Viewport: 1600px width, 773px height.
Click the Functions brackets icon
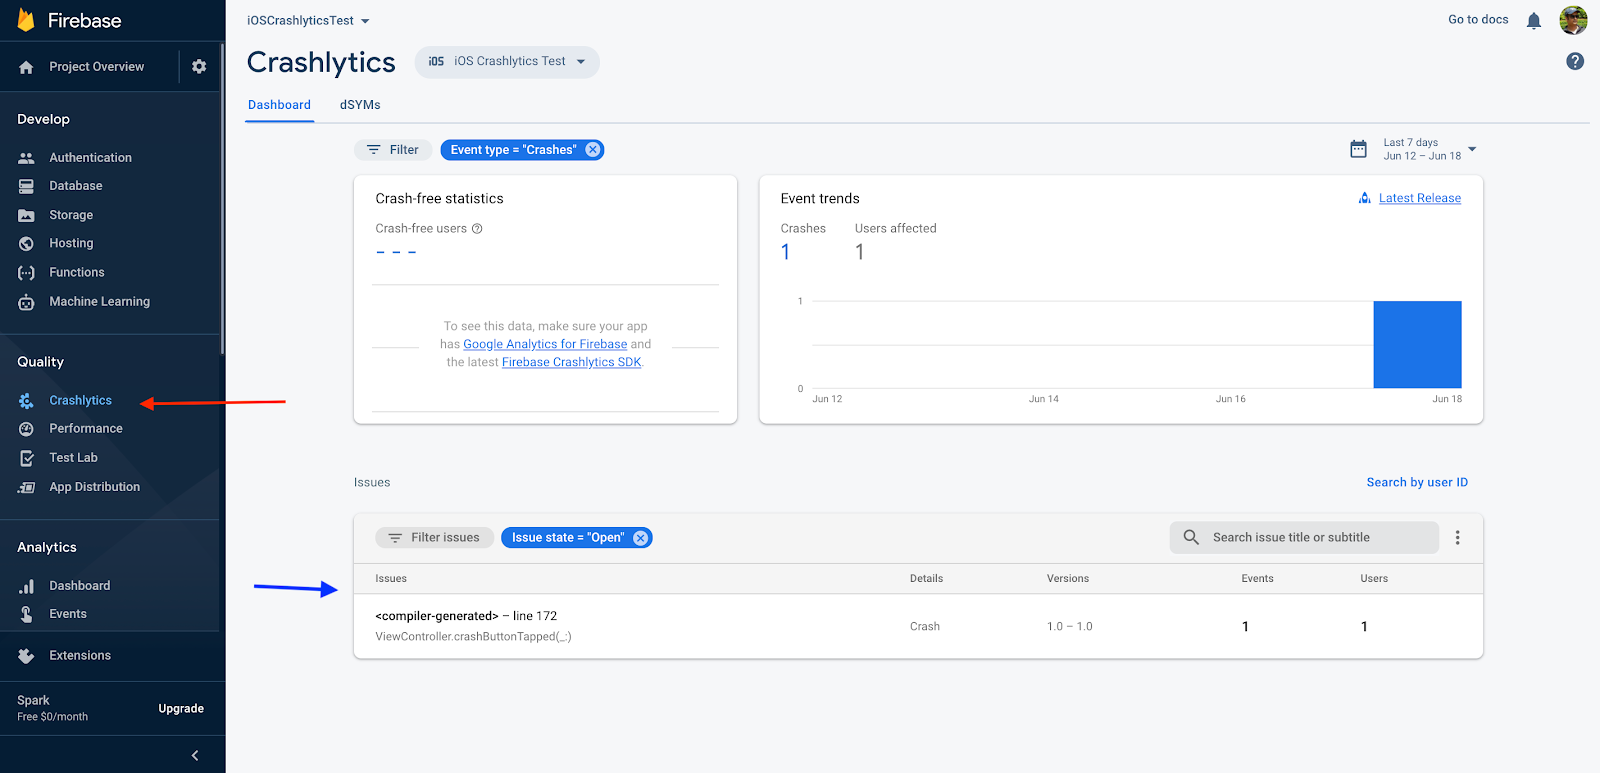click(x=26, y=272)
